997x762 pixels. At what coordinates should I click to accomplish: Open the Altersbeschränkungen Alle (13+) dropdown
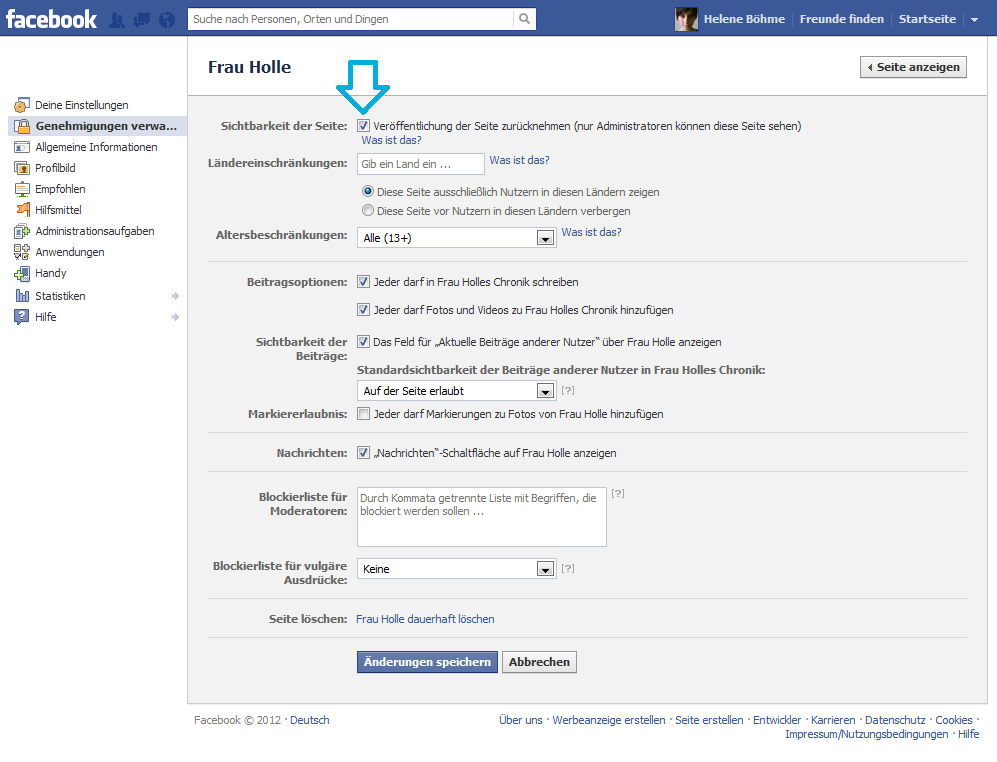click(457, 238)
